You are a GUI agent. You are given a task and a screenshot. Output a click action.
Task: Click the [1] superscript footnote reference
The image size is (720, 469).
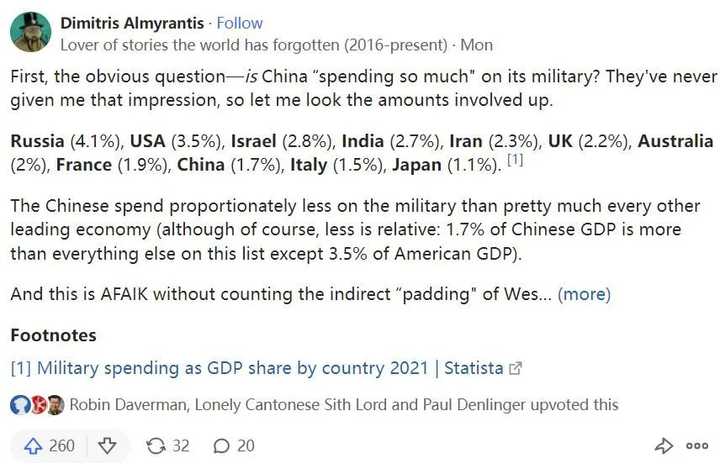point(515,160)
